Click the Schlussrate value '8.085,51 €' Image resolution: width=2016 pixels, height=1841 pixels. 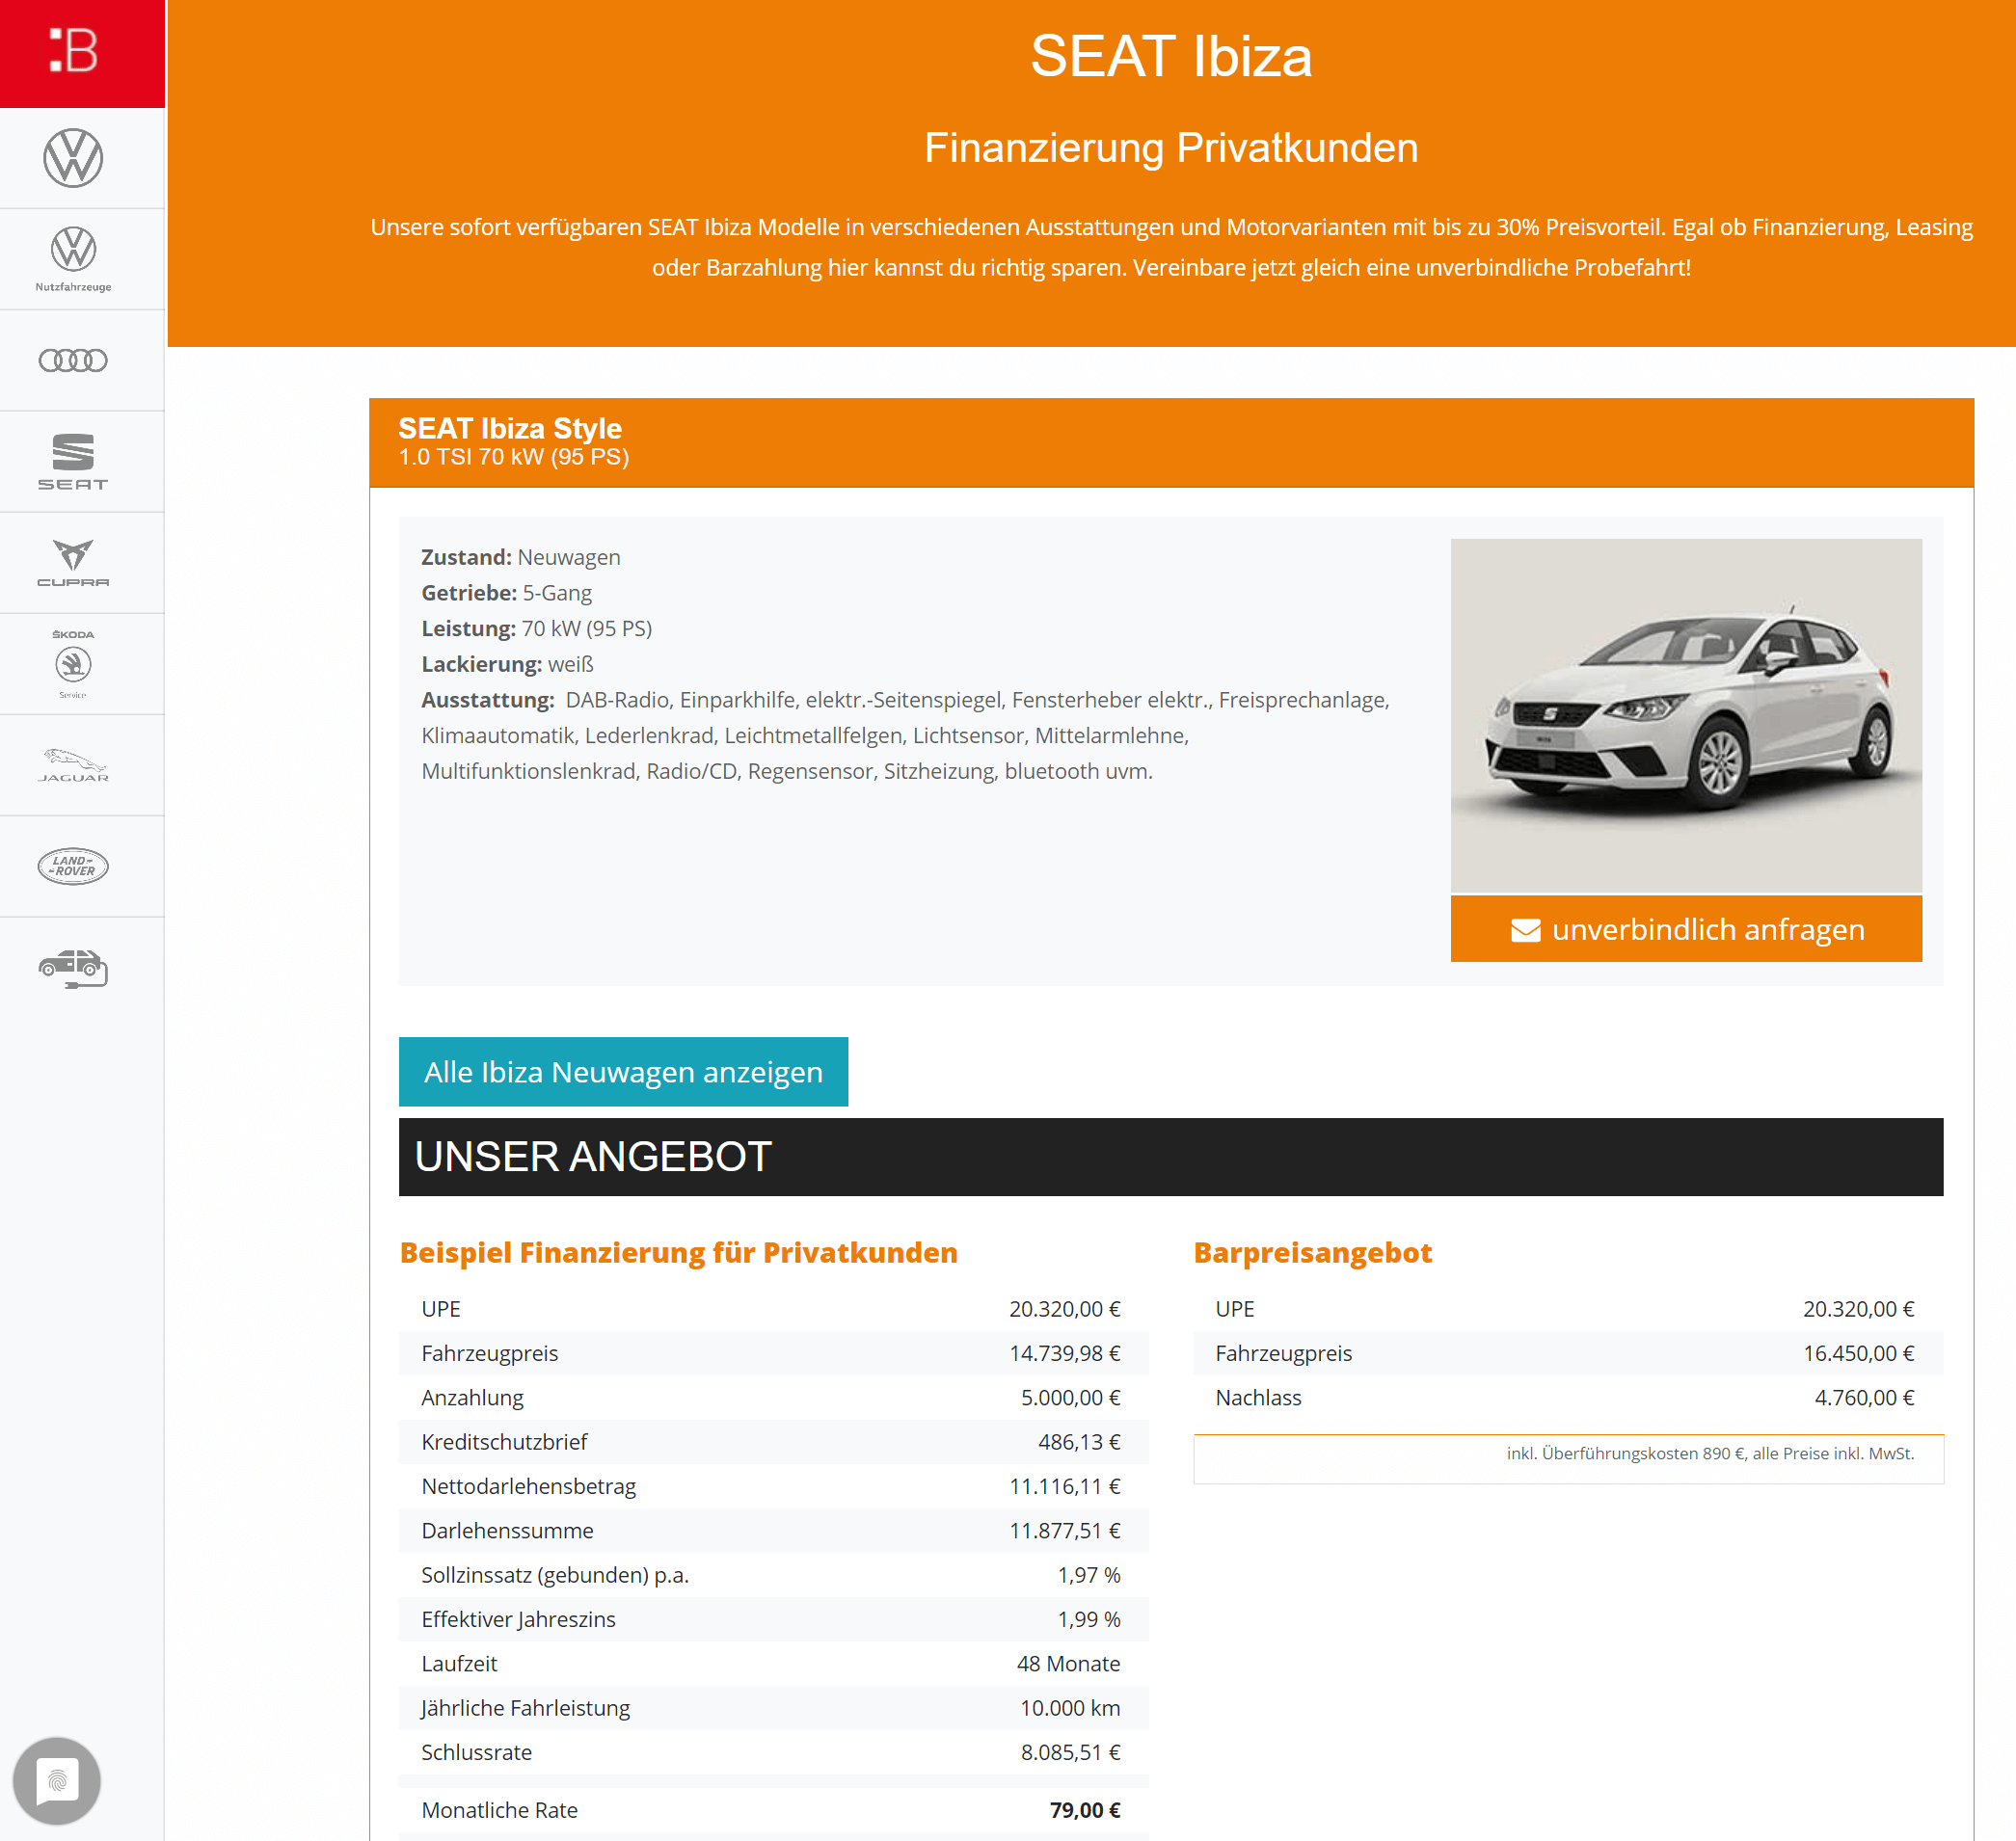[x=1071, y=1752]
